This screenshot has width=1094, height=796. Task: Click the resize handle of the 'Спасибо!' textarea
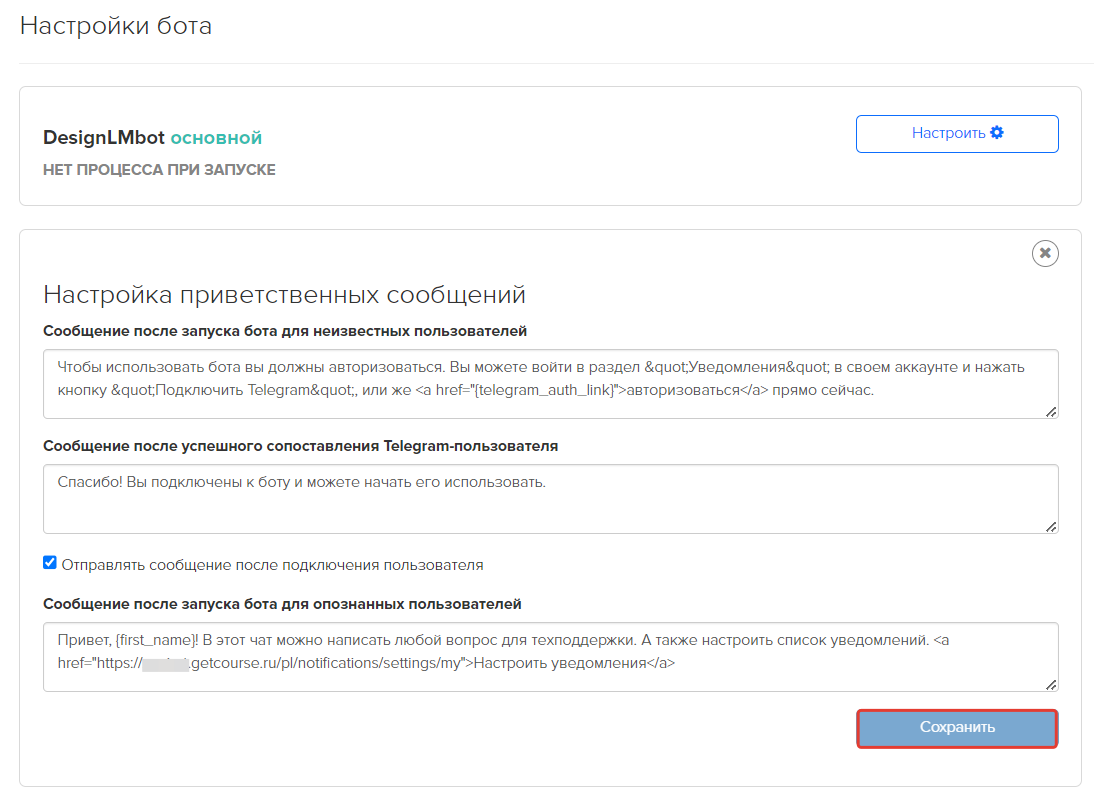[x=1051, y=526]
